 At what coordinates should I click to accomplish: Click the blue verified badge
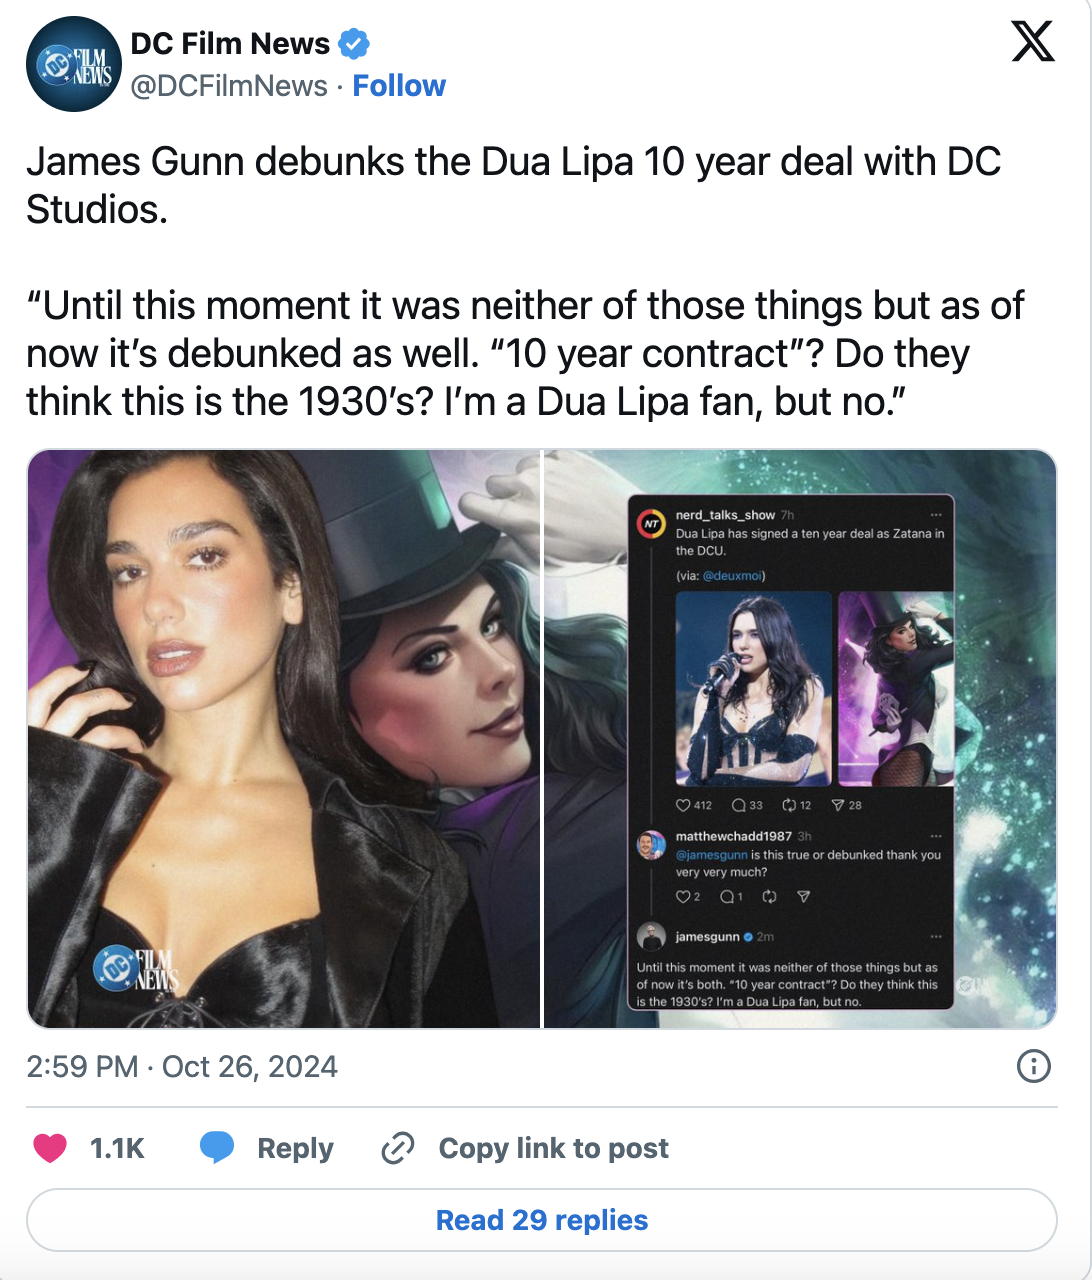click(354, 44)
